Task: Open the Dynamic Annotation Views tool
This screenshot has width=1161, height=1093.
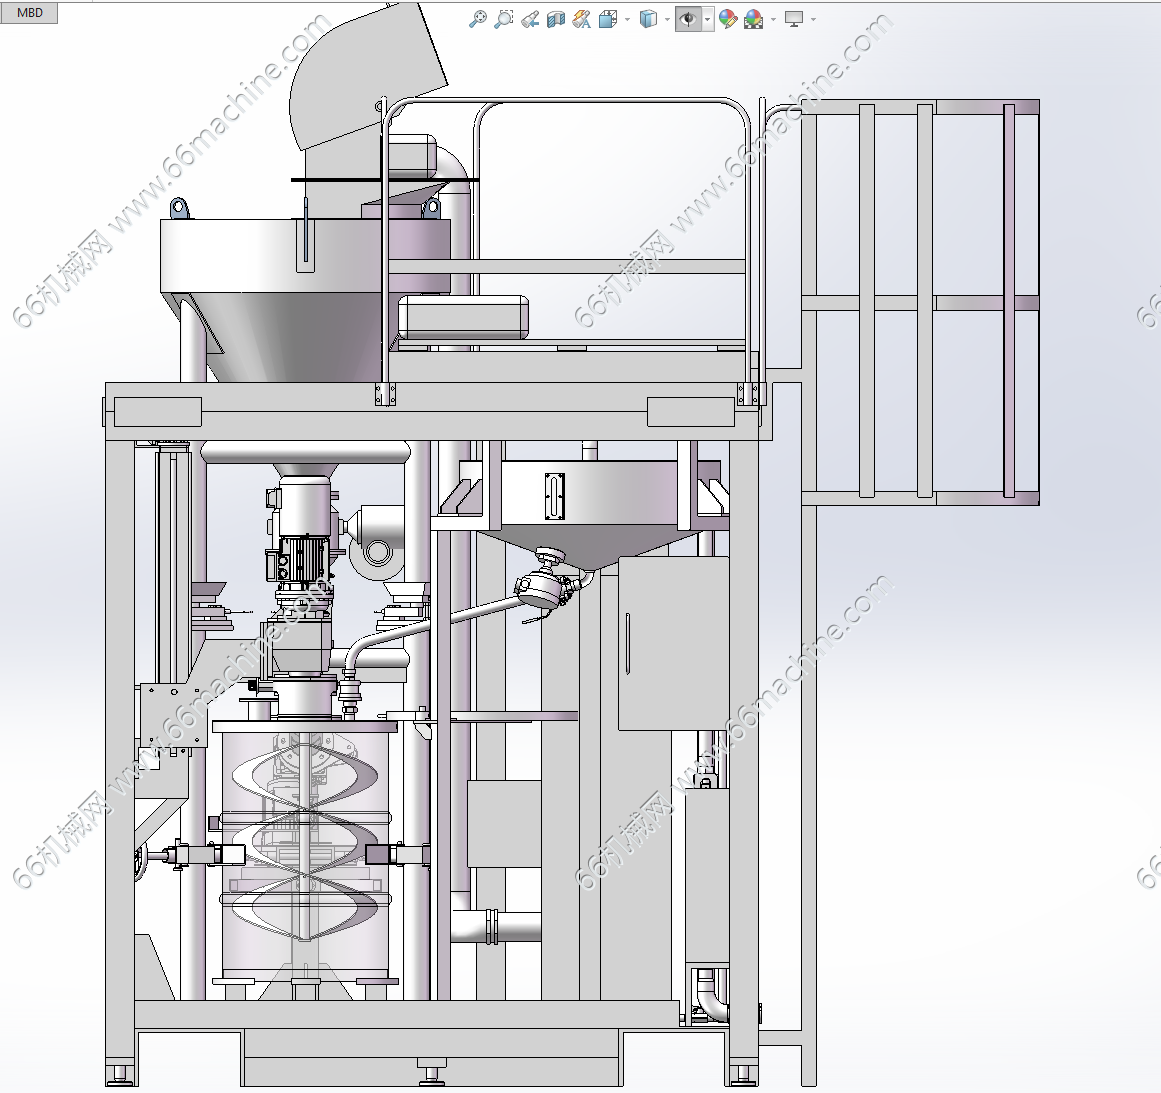Action: pos(582,19)
